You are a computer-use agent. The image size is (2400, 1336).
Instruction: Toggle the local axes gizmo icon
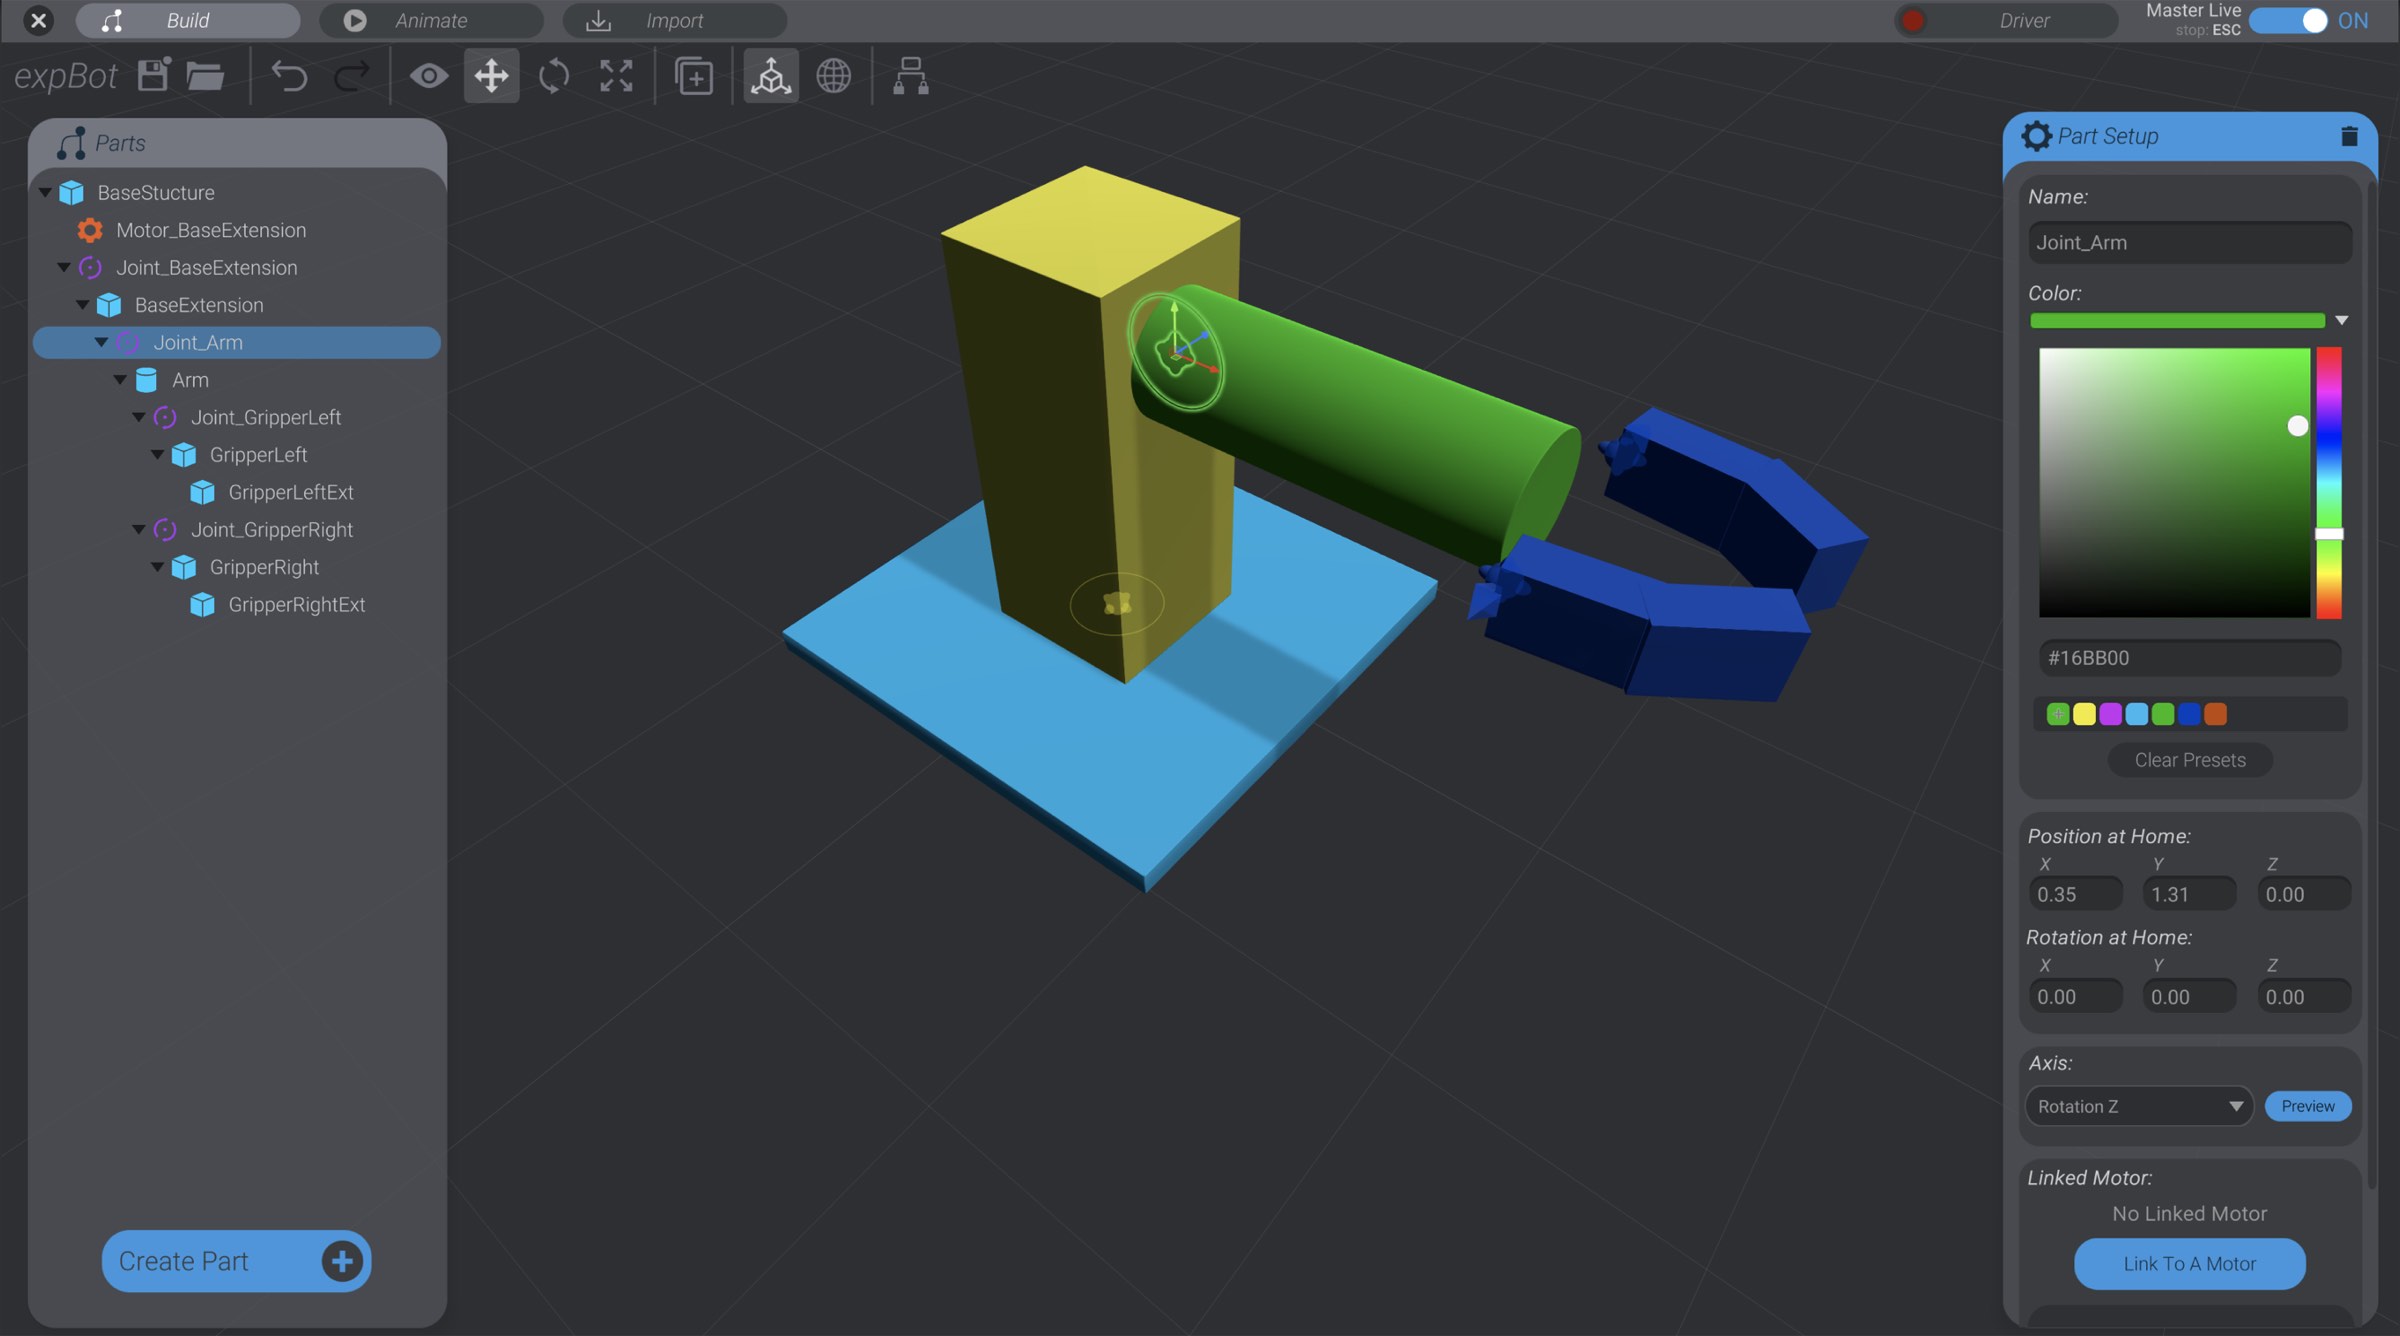[x=769, y=75]
